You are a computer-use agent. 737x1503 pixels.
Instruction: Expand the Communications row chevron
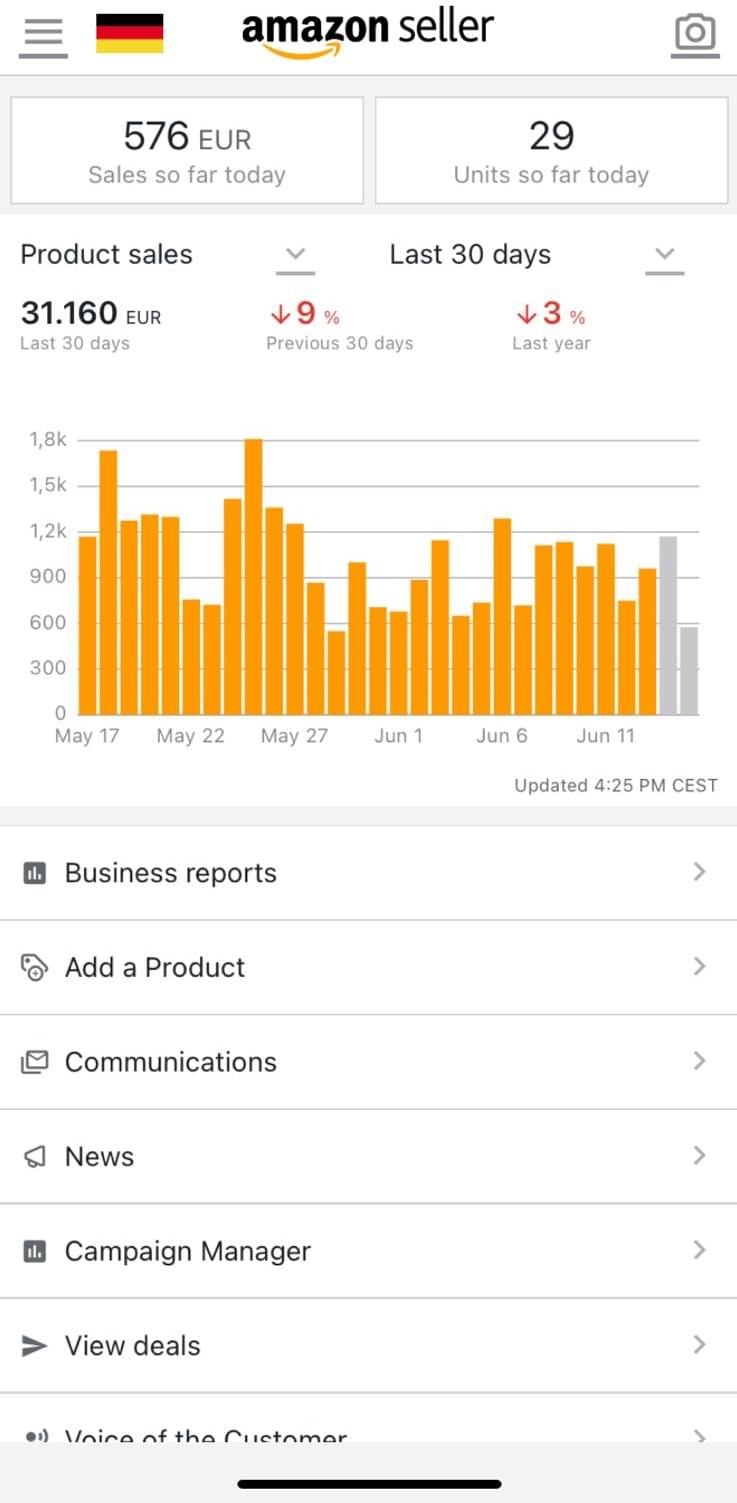699,1061
